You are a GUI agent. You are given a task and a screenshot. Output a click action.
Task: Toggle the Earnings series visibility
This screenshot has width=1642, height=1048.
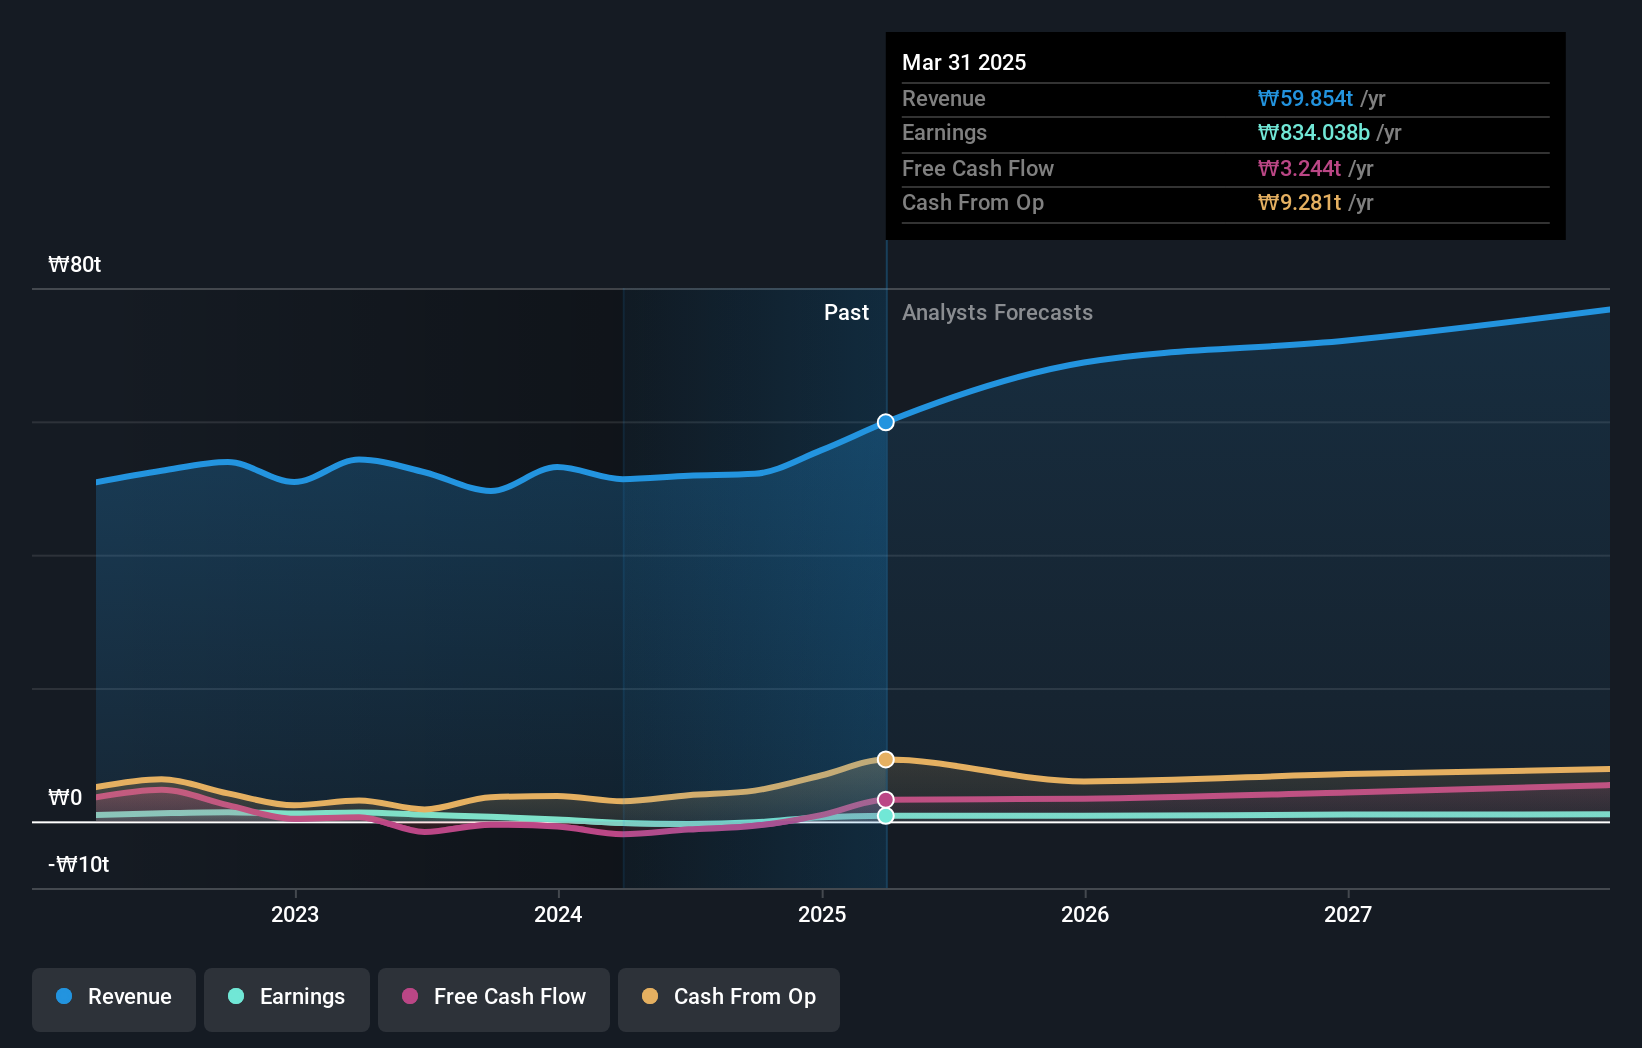pyautogui.click(x=287, y=997)
